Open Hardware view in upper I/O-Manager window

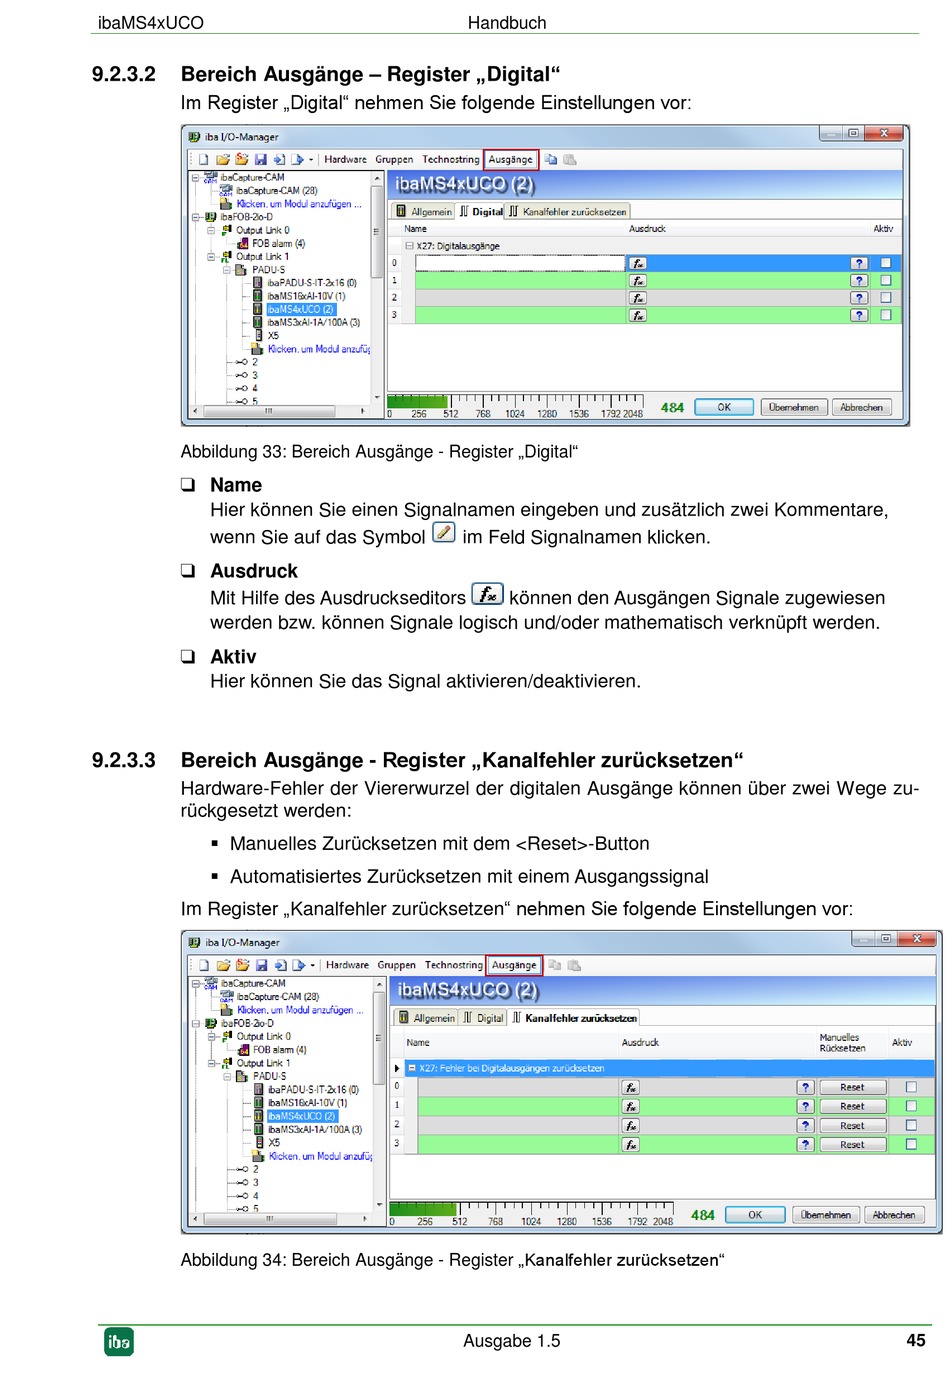point(346,160)
